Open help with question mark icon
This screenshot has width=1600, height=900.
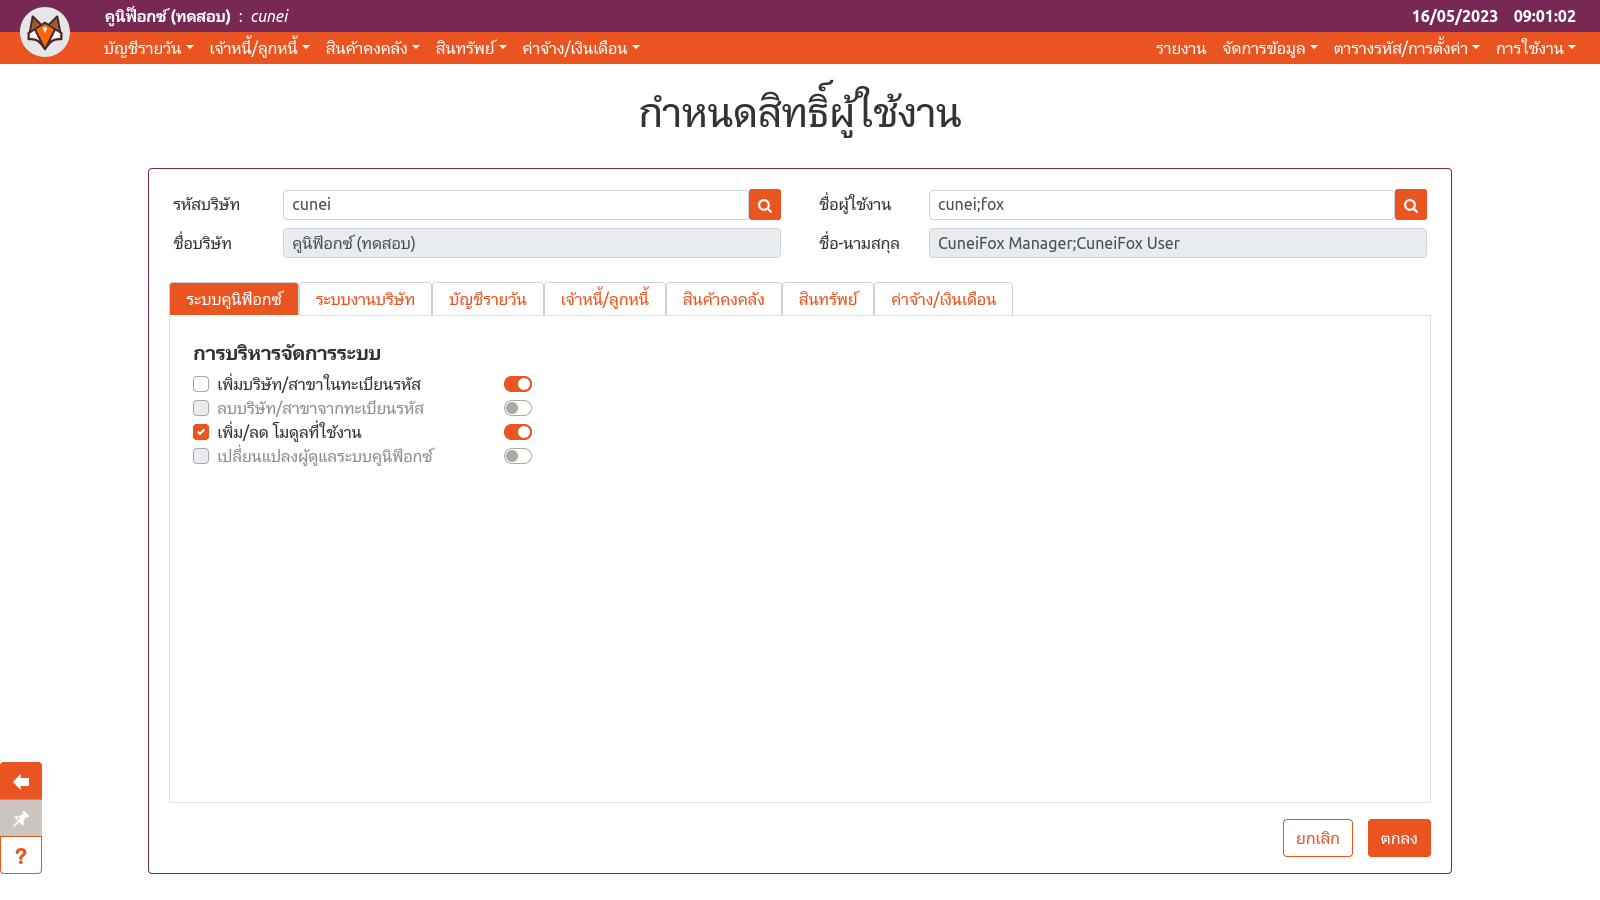click(21, 856)
